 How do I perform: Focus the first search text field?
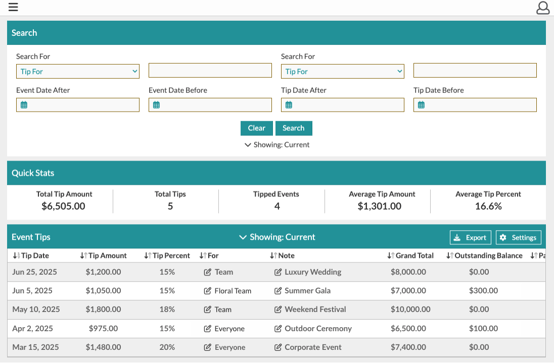pos(210,71)
